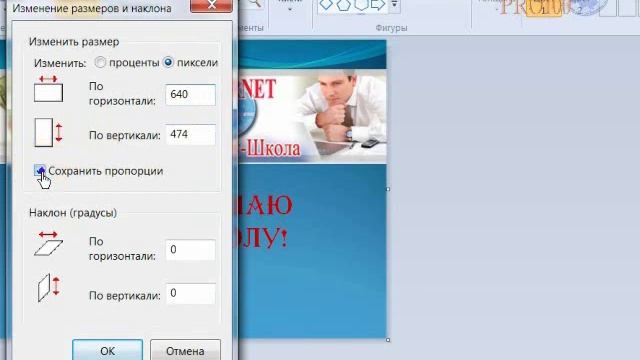This screenshot has width=640, height=360.
Task: Click the canvas right-middle resize handle
Action: pos(388,189)
